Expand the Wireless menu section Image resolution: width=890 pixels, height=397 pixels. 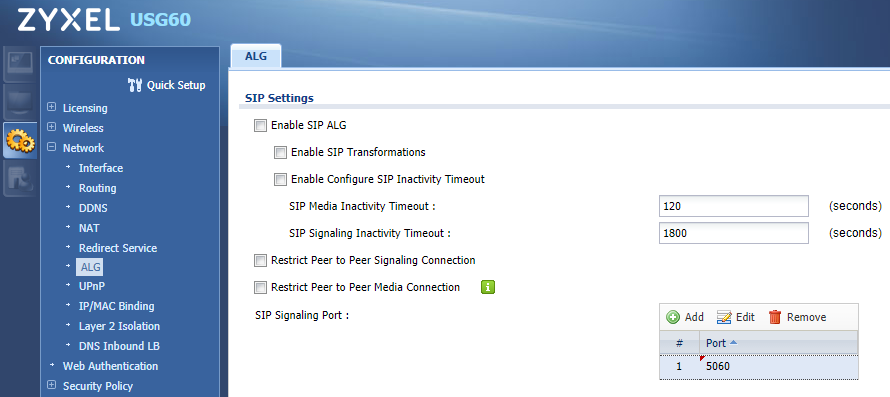(x=52, y=127)
